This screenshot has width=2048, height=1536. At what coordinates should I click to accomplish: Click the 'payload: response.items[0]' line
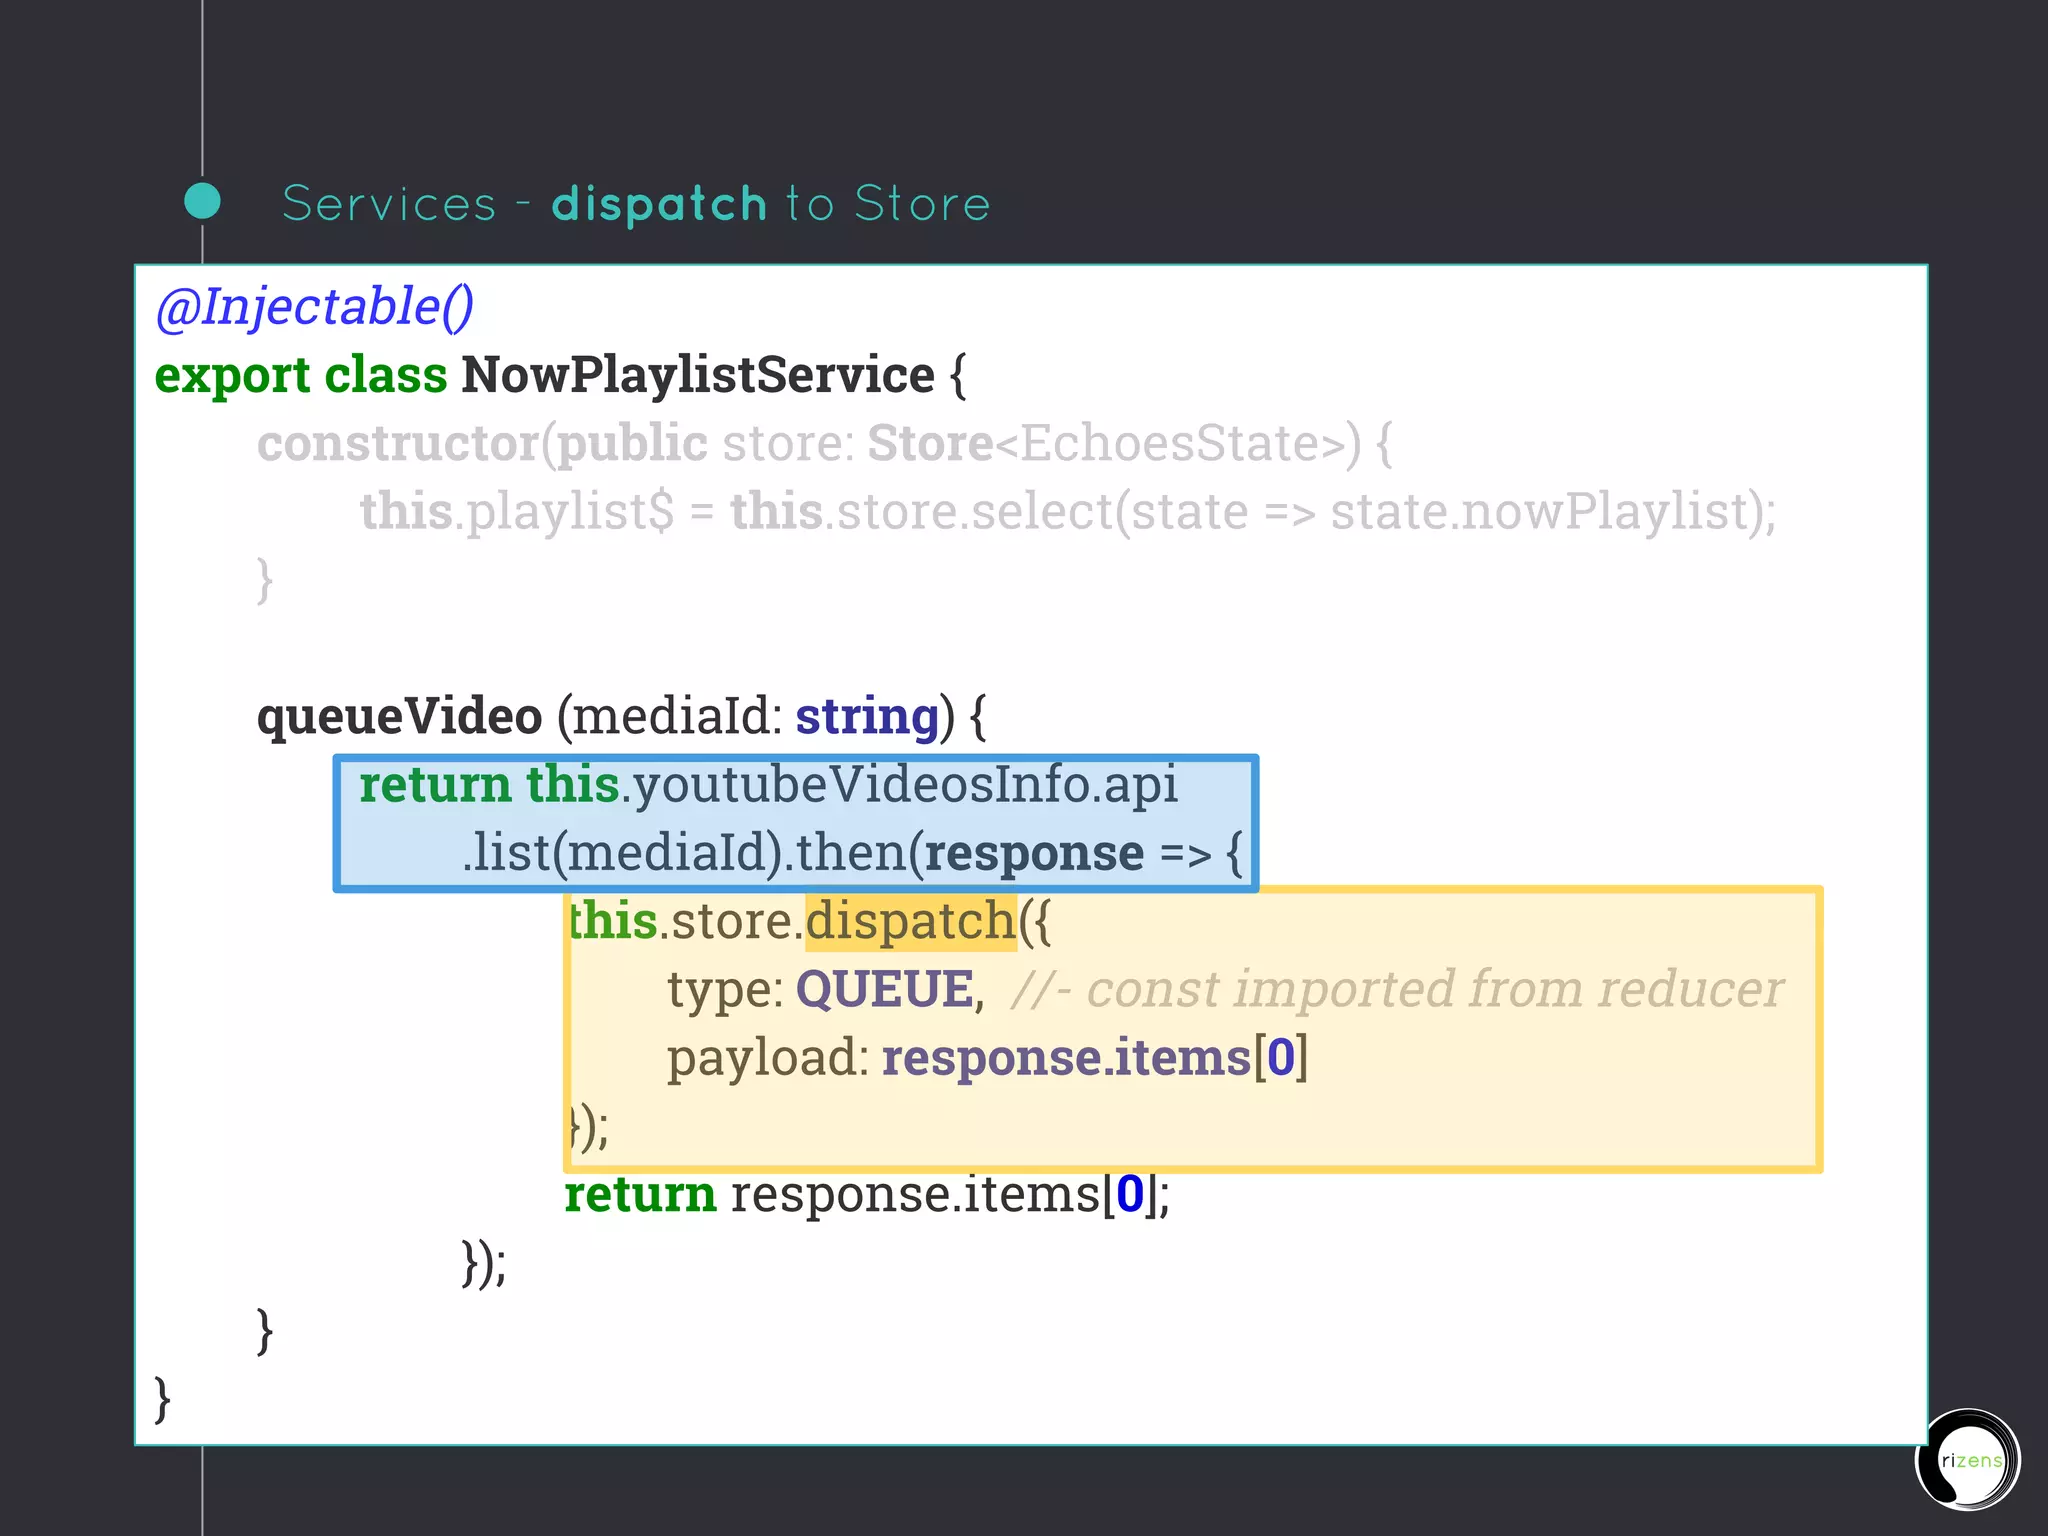987,1058
